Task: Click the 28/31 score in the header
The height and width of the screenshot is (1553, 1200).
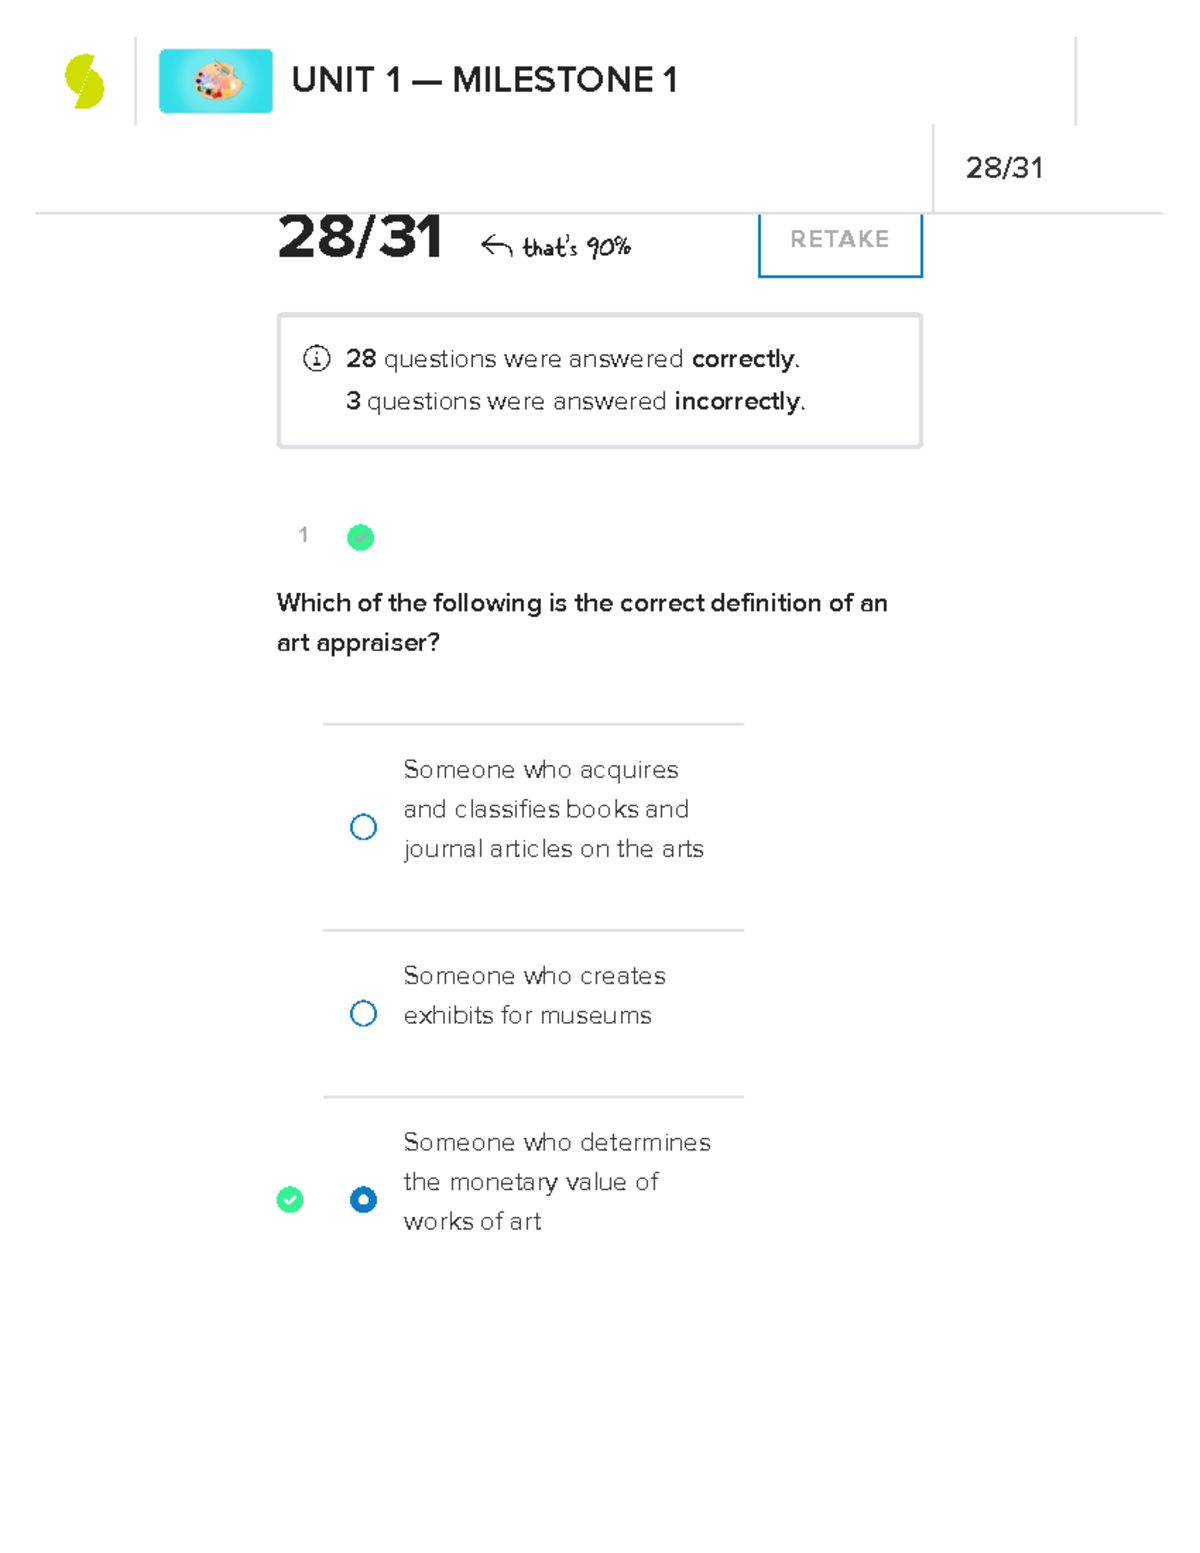Action: (1004, 168)
